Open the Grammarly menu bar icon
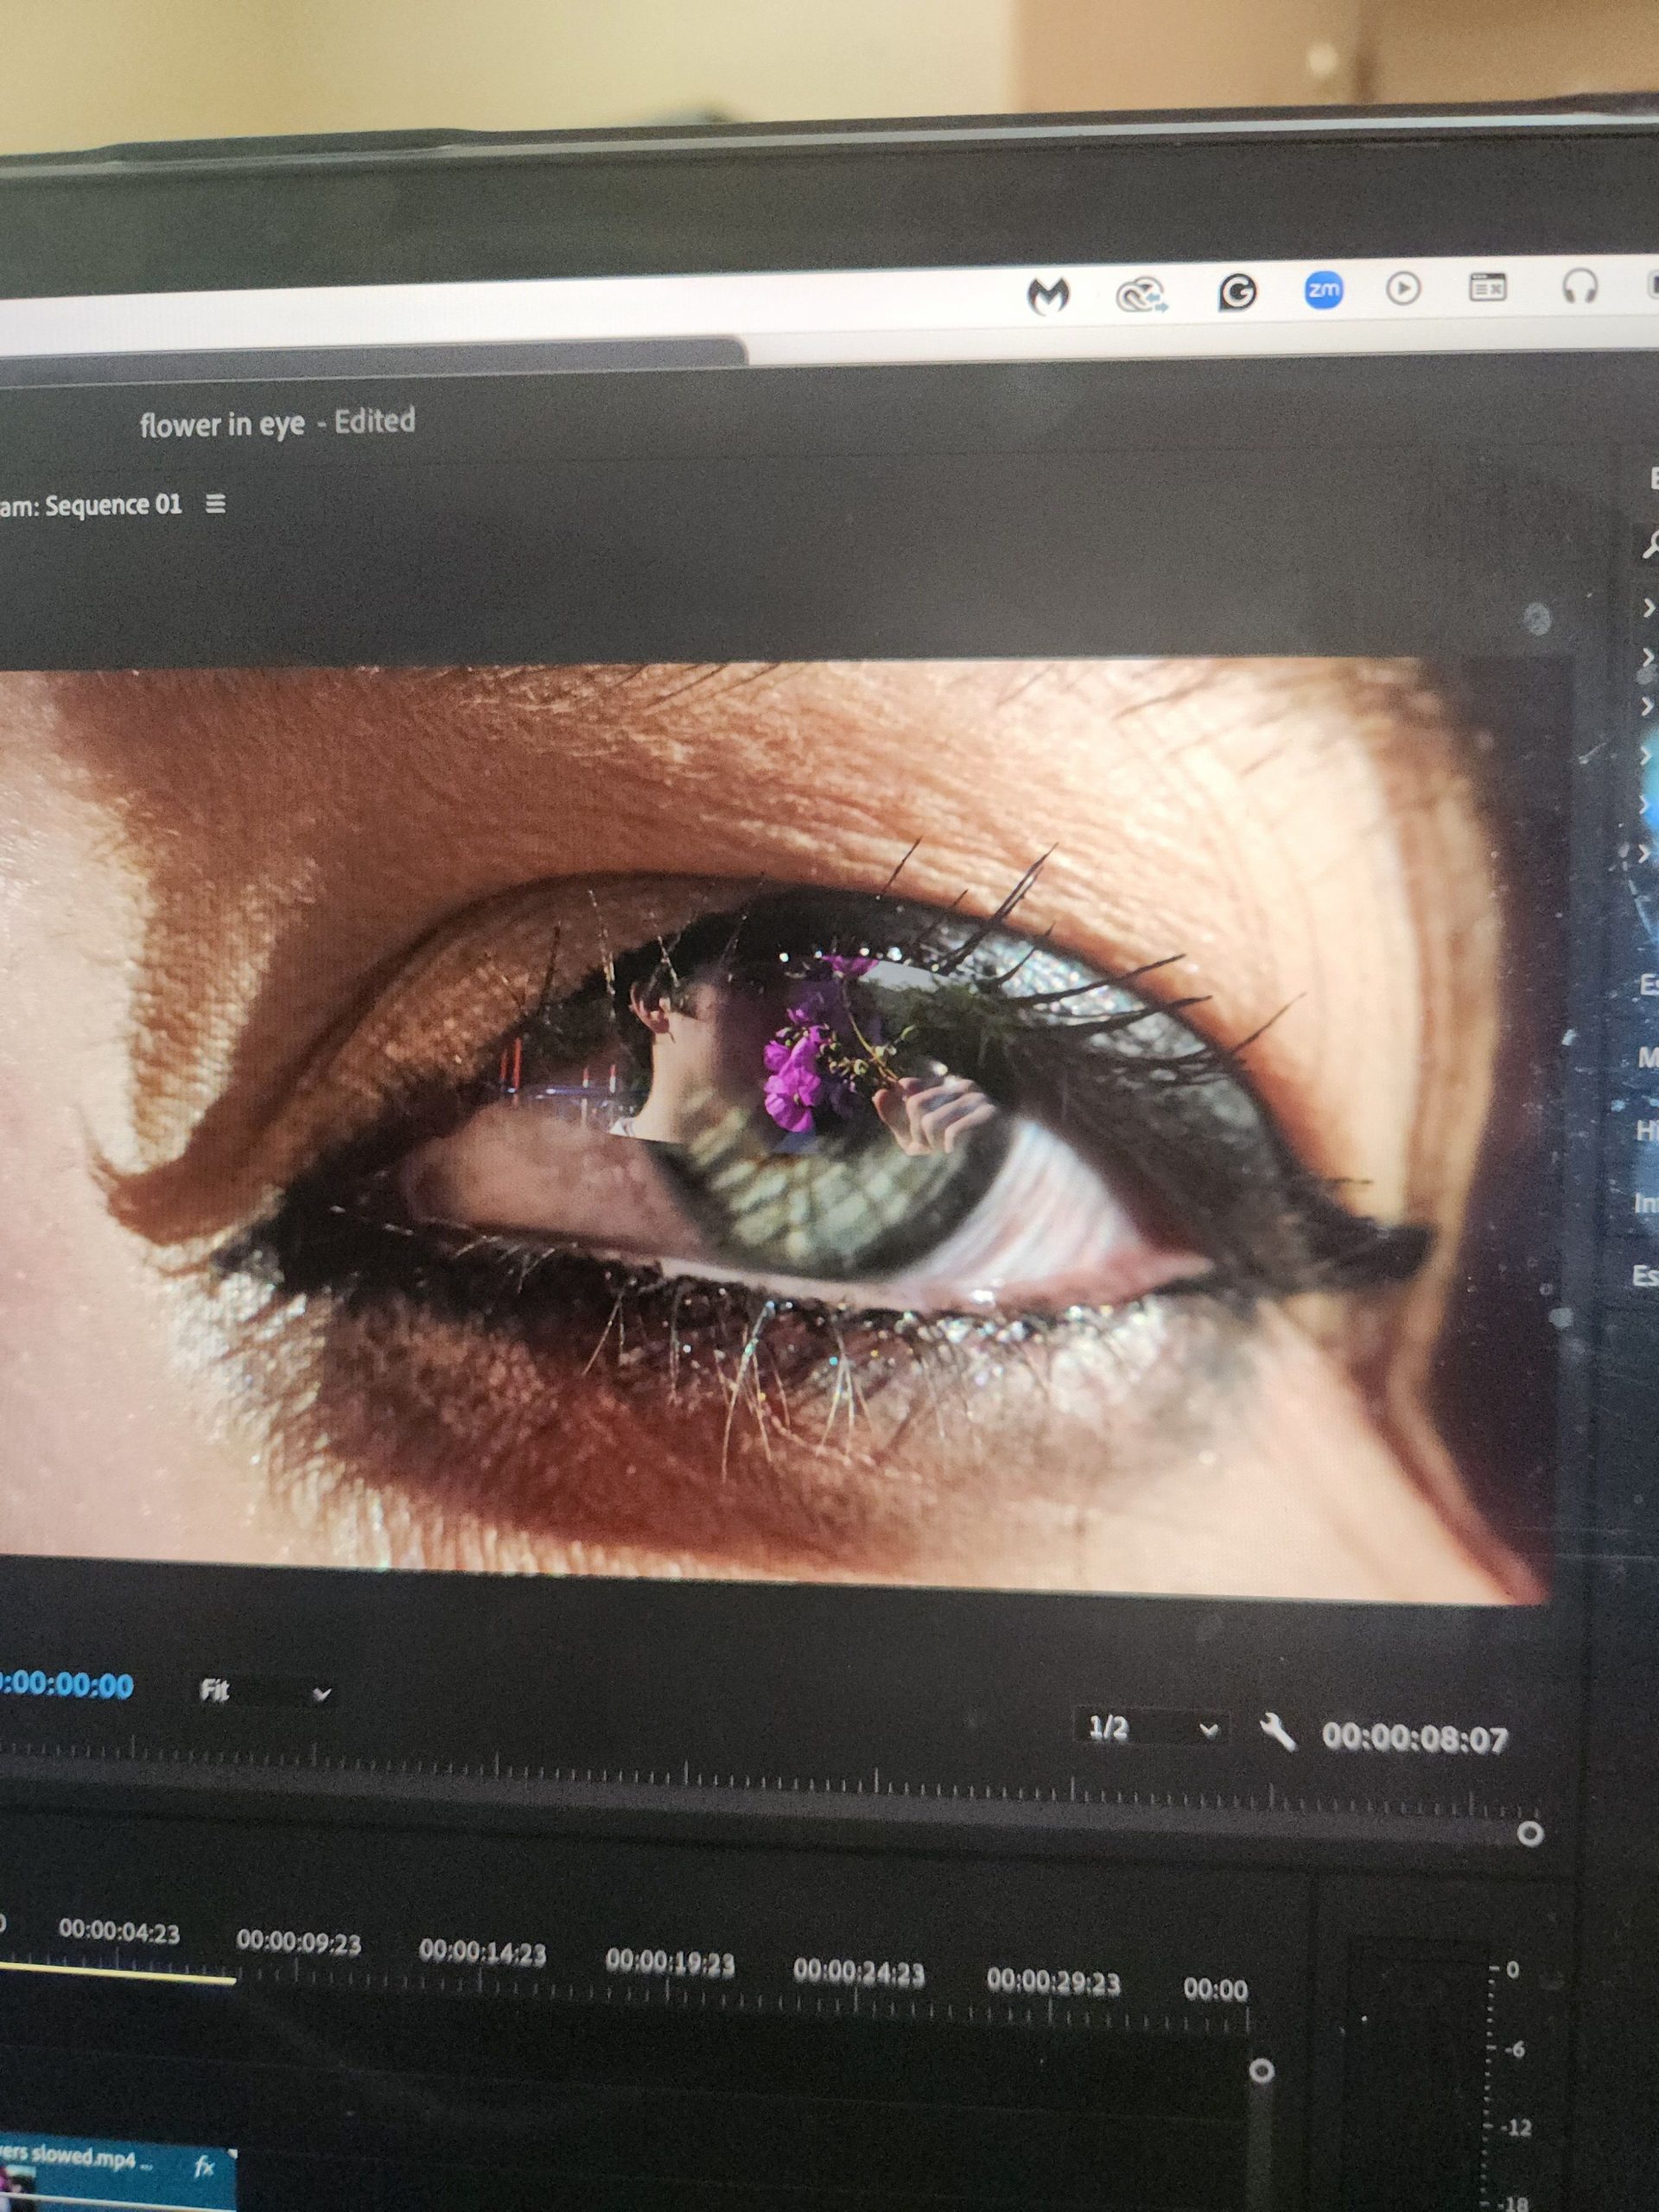Screen dimensions: 1659x2212 1237,292
